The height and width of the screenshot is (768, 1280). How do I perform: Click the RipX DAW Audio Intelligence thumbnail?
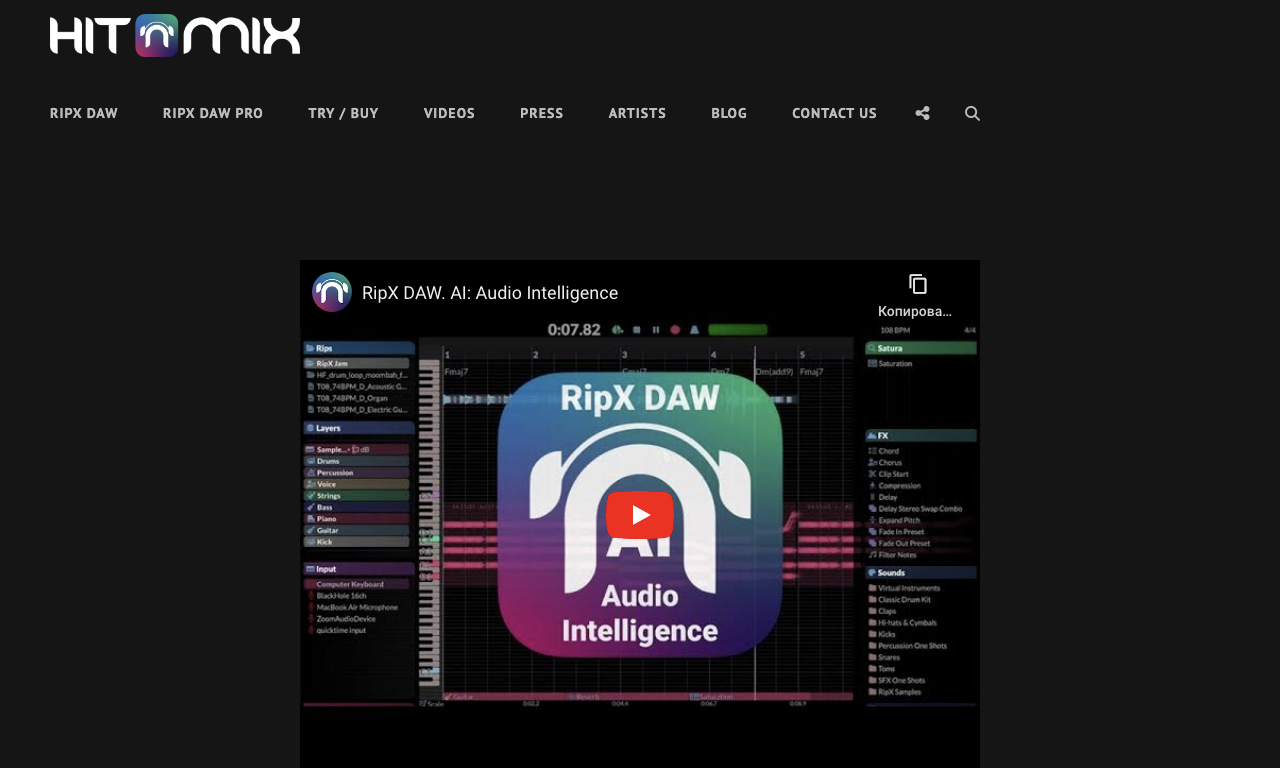pyautogui.click(x=640, y=515)
